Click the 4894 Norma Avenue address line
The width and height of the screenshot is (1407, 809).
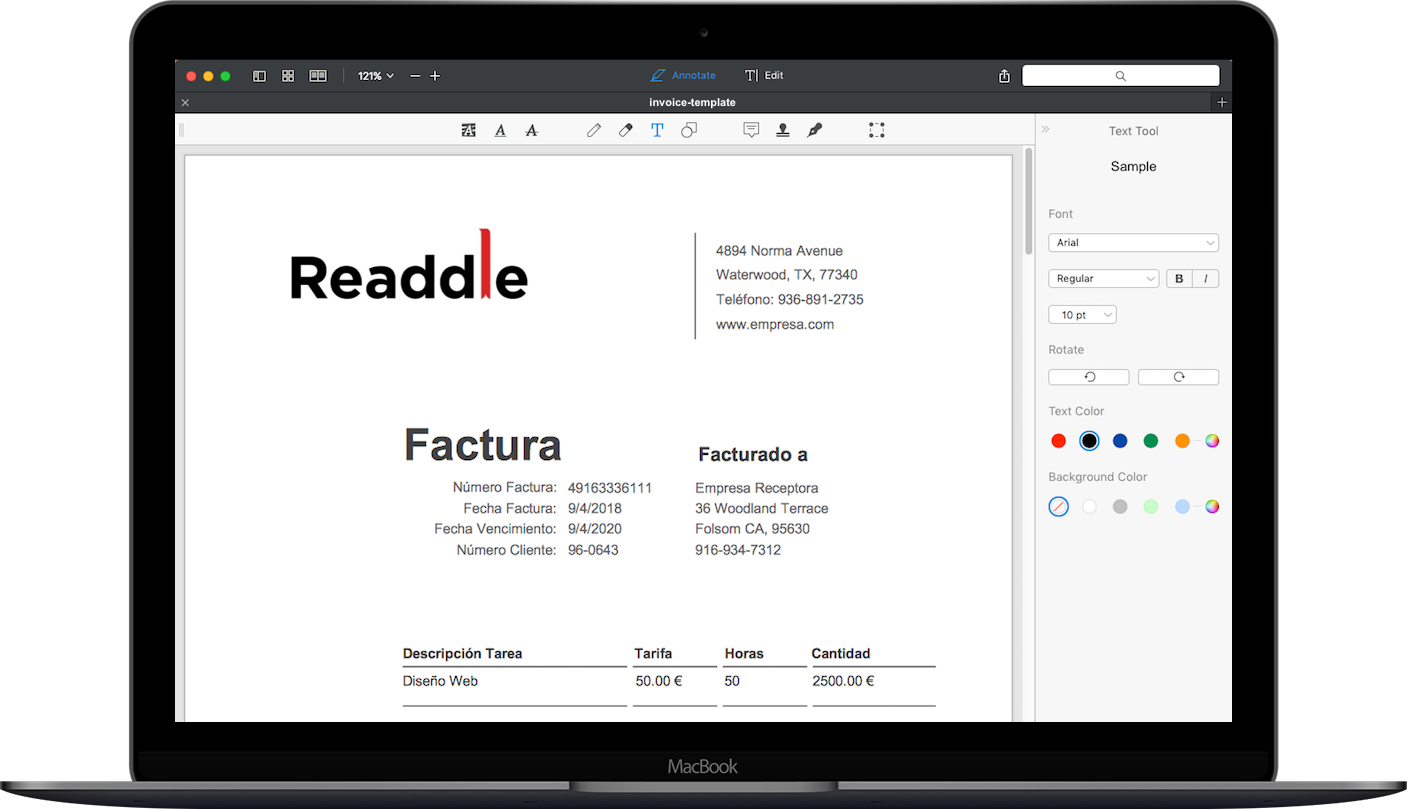779,251
